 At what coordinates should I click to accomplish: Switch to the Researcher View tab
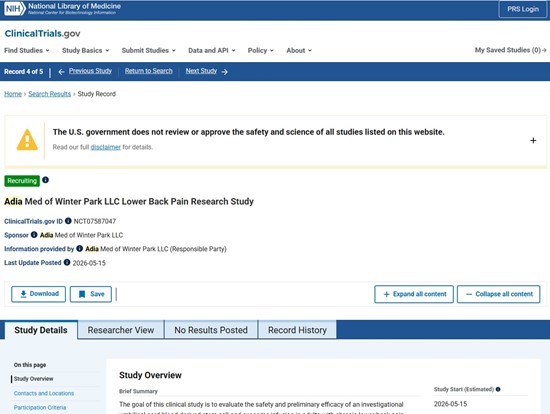(x=121, y=330)
